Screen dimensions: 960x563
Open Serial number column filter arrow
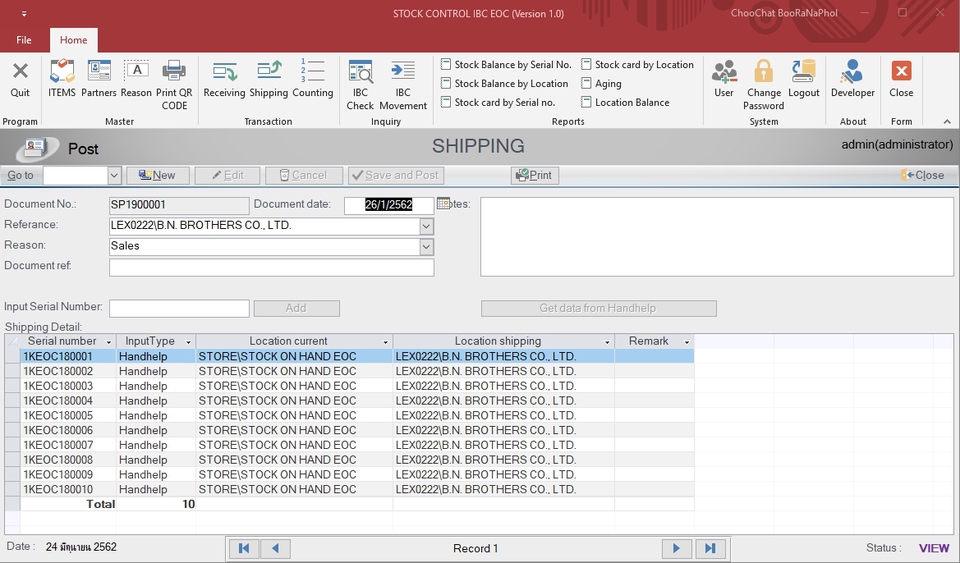point(108,342)
